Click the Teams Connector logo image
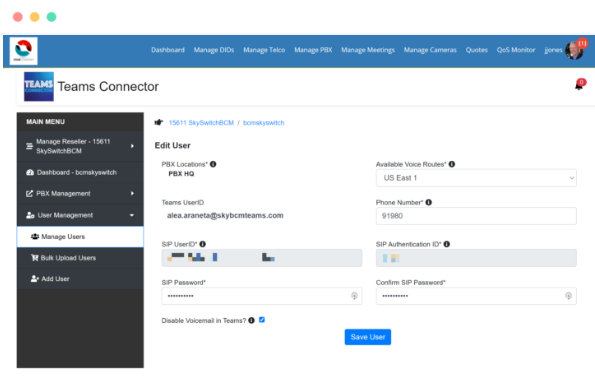The width and height of the screenshot is (595, 382). click(39, 86)
